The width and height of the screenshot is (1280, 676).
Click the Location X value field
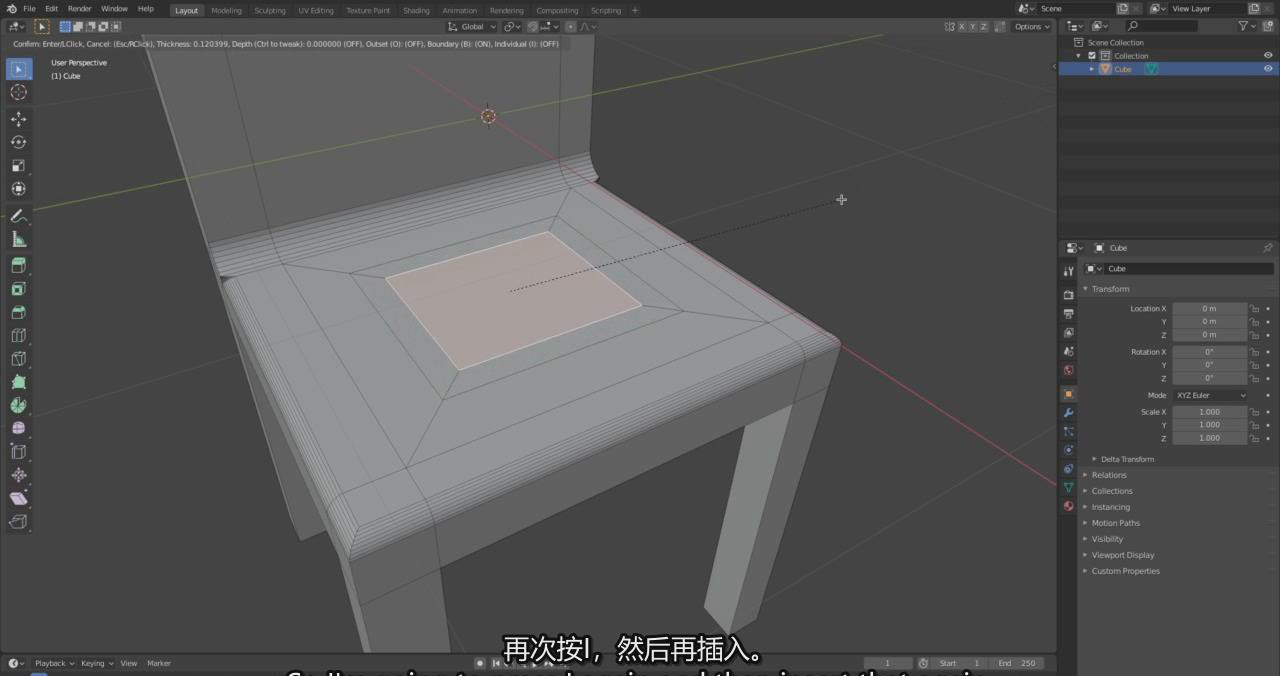(1209, 309)
